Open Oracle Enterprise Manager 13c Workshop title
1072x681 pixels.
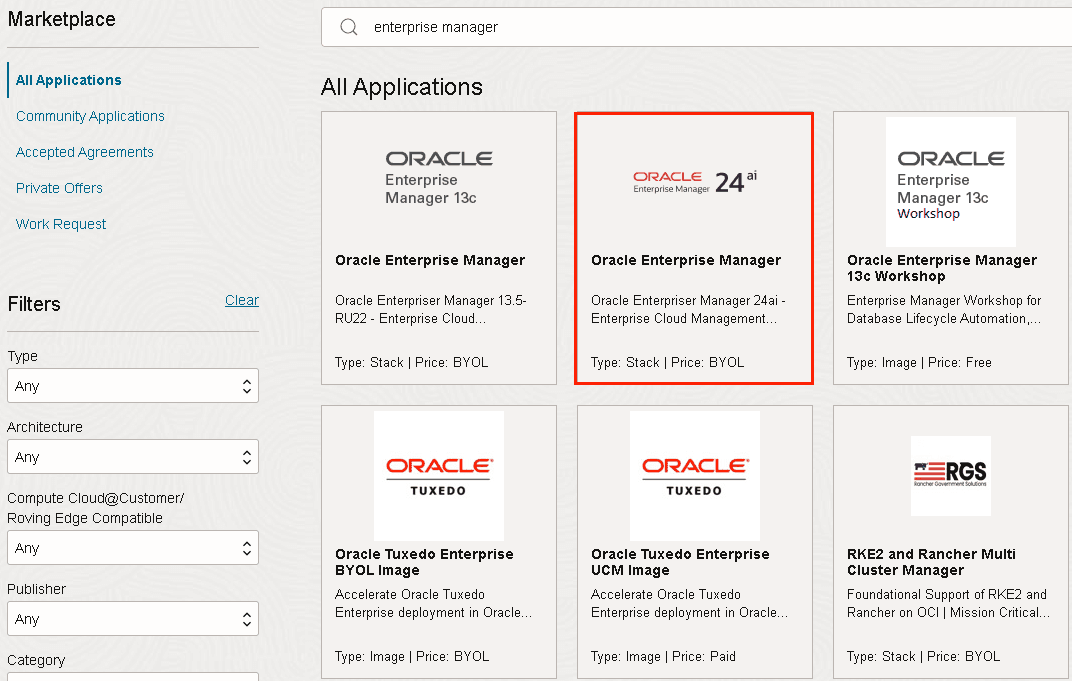point(942,268)
